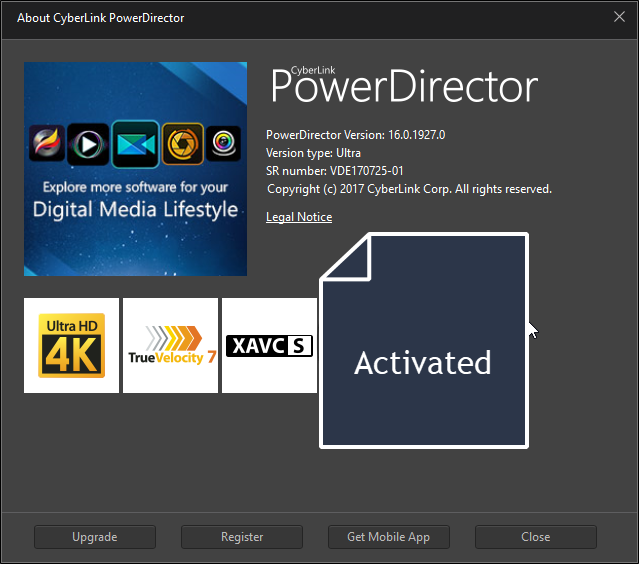Click the TrueVelocity 7 badge
Viewport: 639px width, 564px height.
pyautogui.click(x=170, y=346)
